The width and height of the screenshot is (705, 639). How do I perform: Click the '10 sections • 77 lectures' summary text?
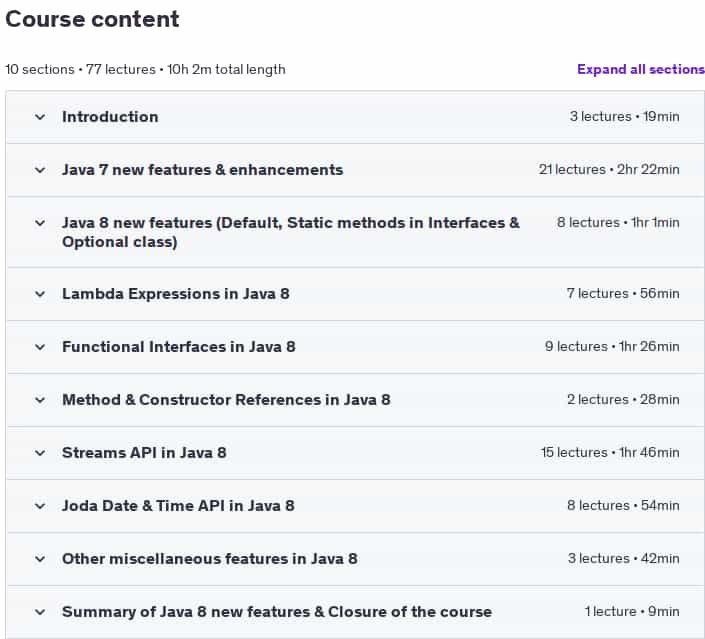(145, 70)
